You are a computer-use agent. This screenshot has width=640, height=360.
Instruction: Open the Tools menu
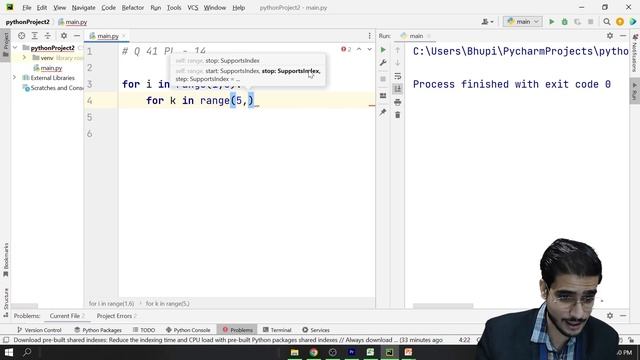tap(174, 7)
